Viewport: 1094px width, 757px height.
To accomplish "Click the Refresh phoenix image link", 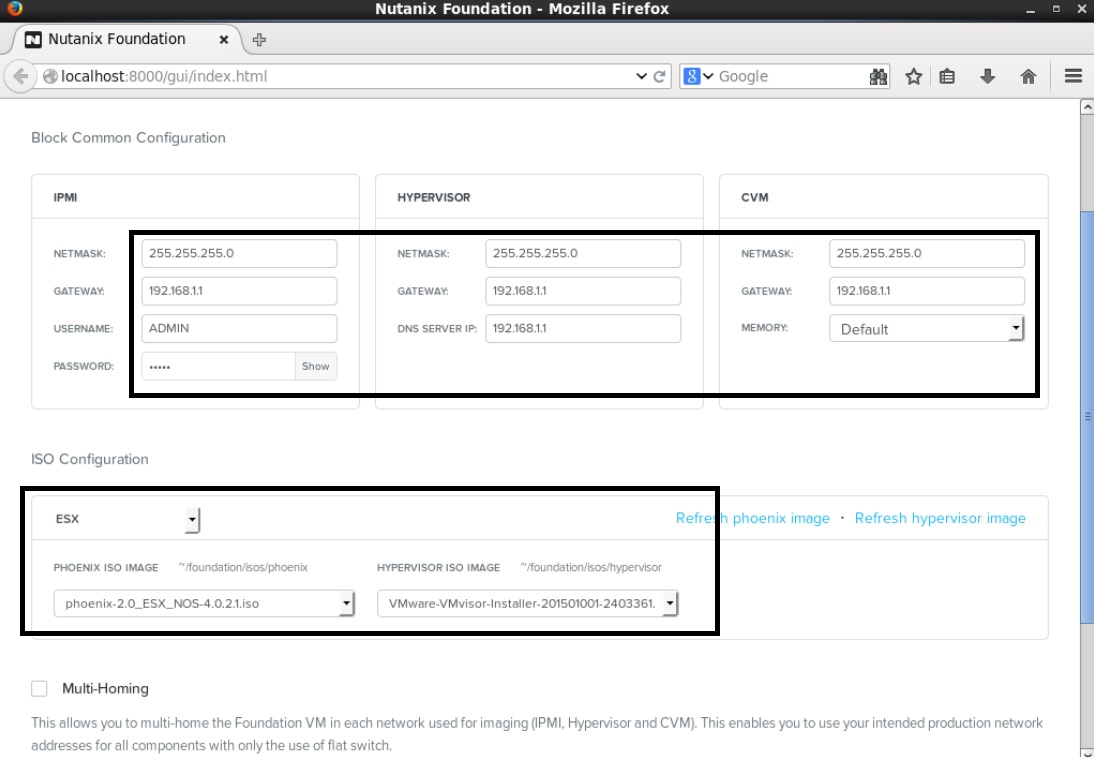I will click(x=752, y=518).
